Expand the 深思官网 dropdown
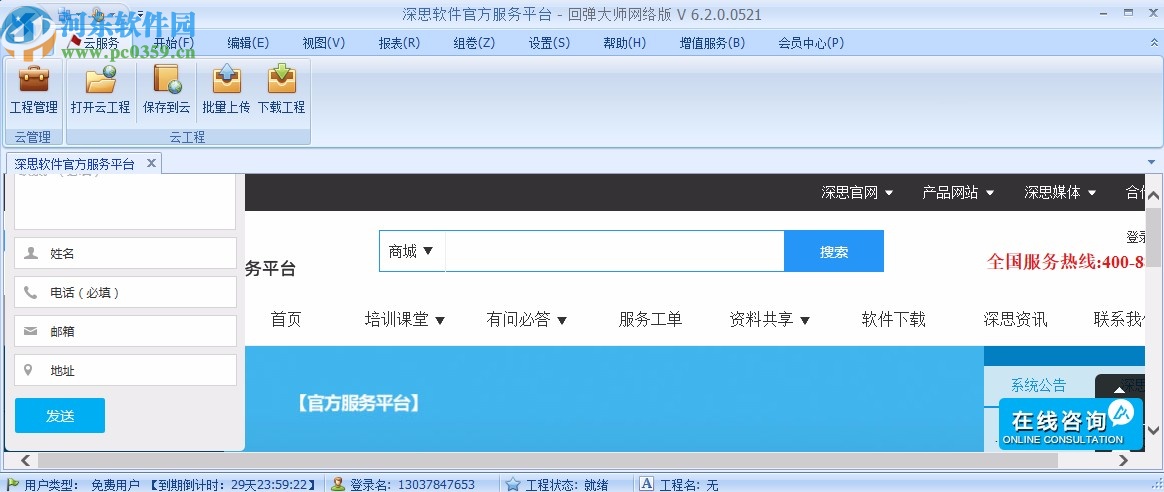Image resolution: width=1164 pixels, height=492 pixels. [x=857, y=193]
